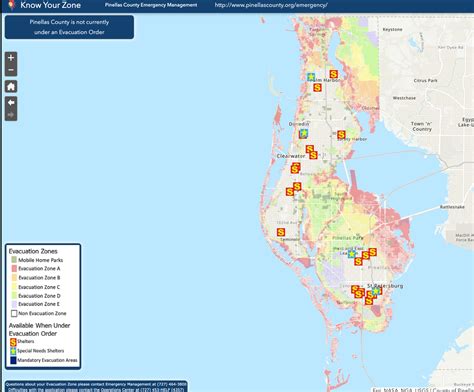Screen dimensions: 474x392
Task: Click the Non Evacuation Zone white swatch
Action: click(x=14, y=313)
